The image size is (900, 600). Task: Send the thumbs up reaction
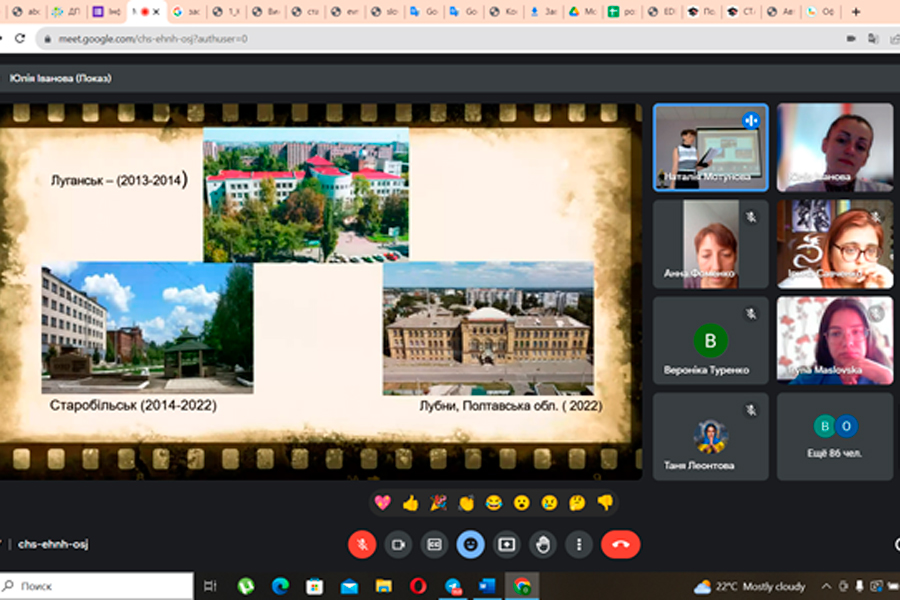coord(410,502)
